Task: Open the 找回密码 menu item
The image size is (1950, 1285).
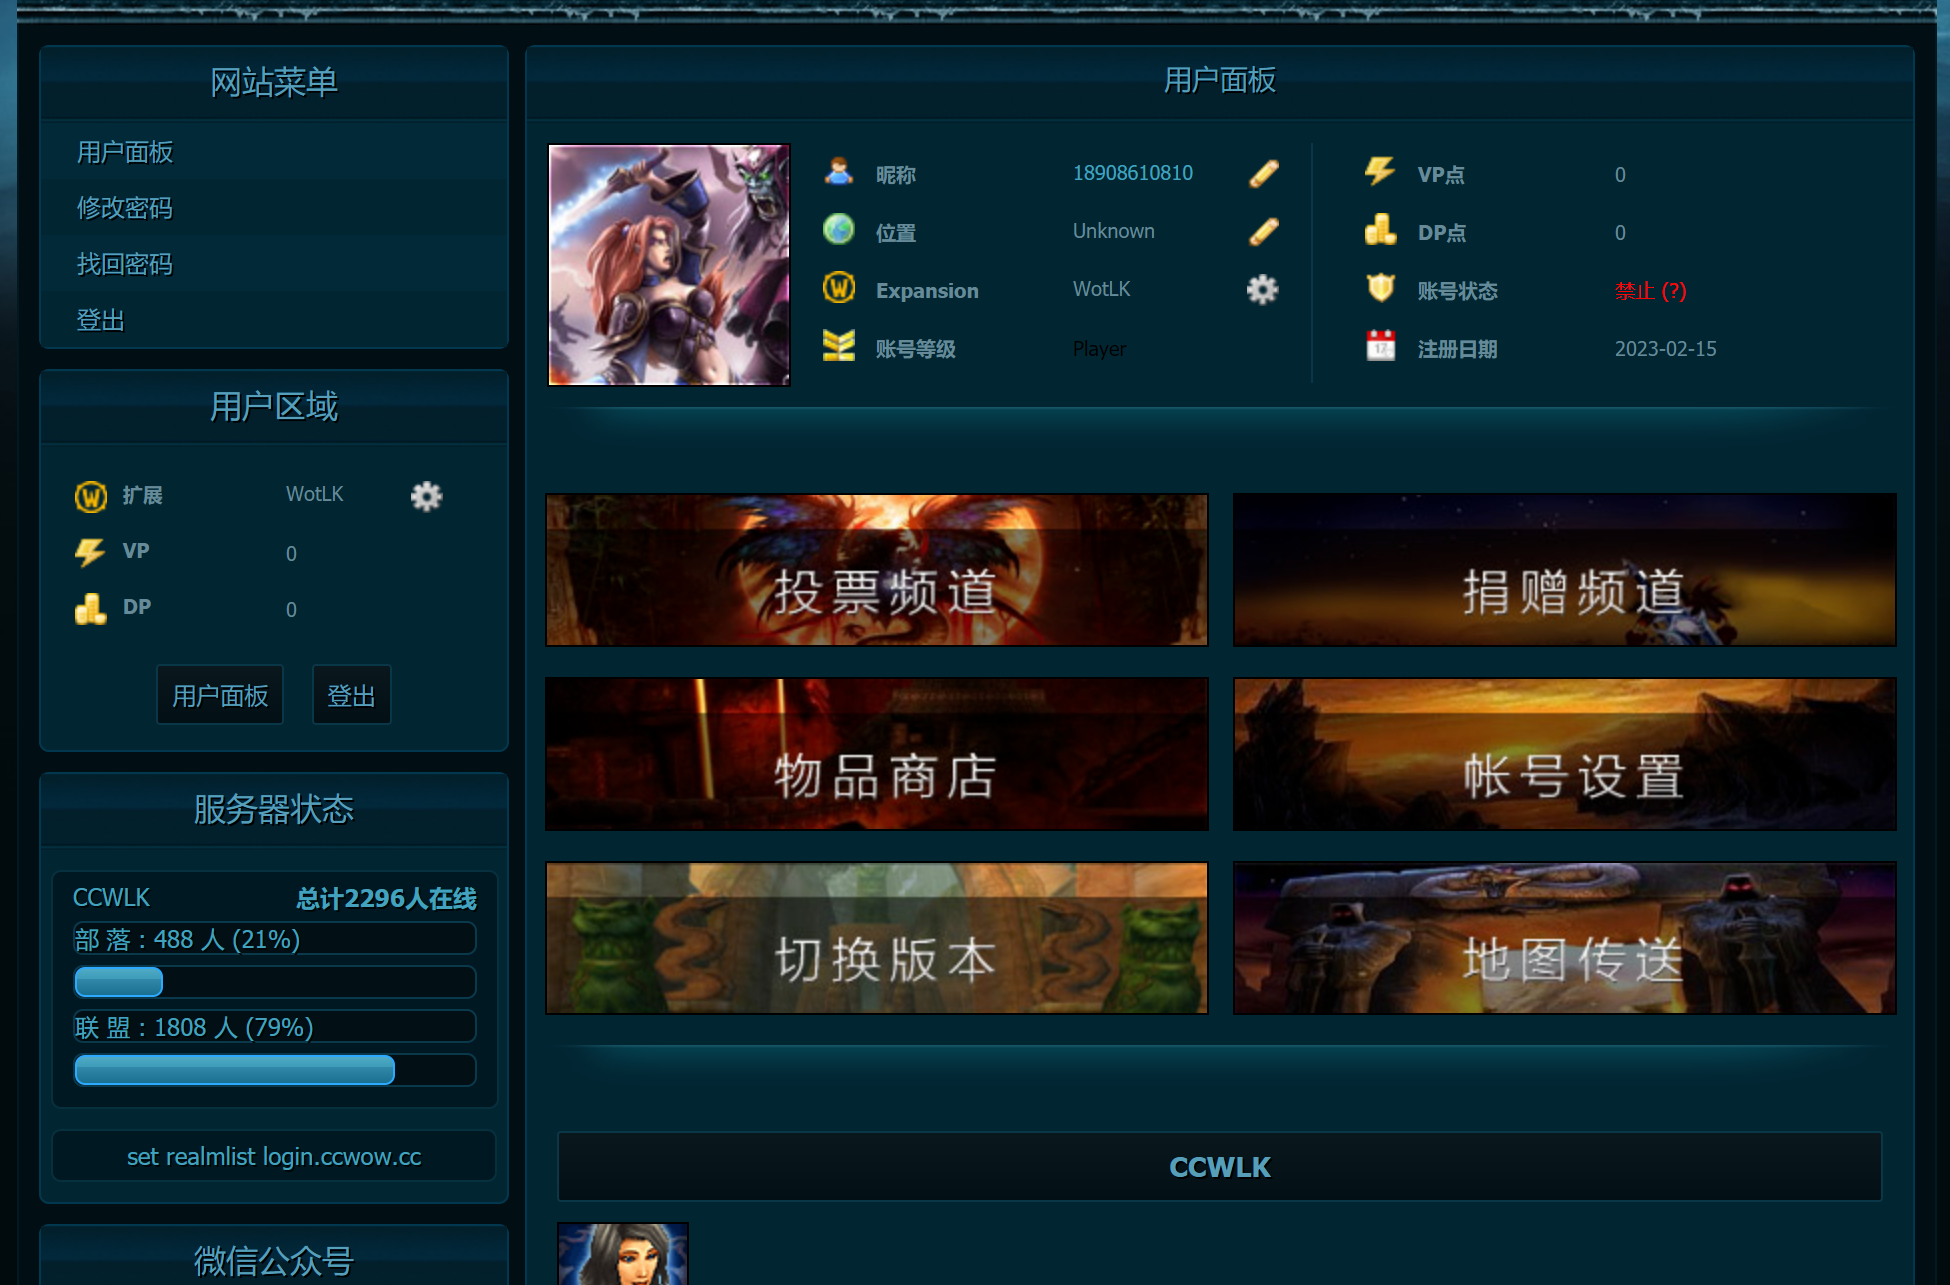Action: tap(125, 264)
